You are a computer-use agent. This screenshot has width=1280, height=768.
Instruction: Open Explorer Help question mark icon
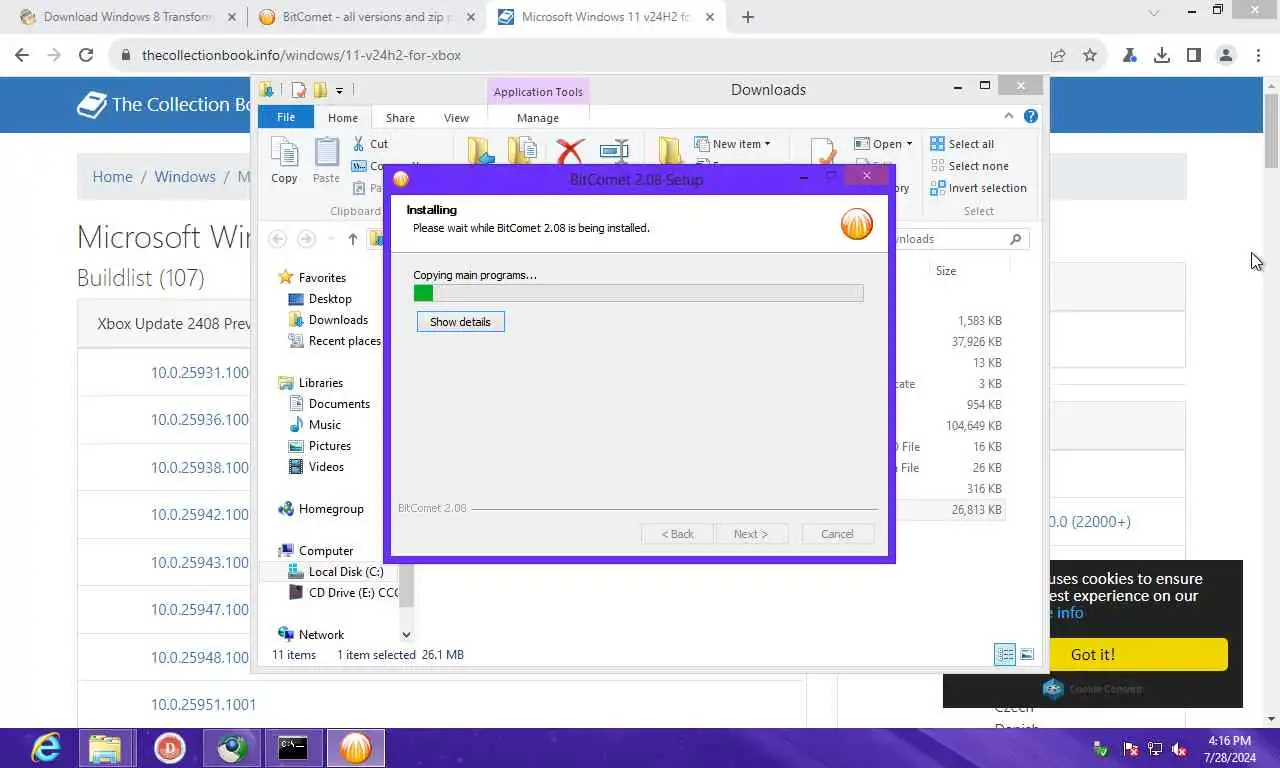[x=1031, y=117]
